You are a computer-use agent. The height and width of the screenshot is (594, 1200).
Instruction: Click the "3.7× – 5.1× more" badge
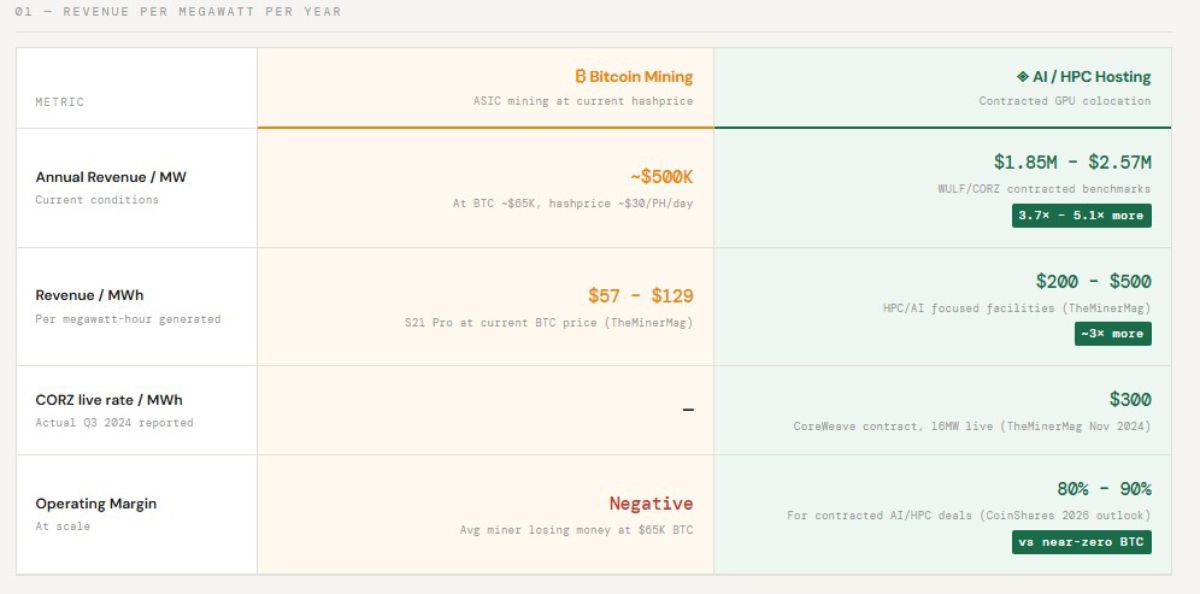[1081, 215]
